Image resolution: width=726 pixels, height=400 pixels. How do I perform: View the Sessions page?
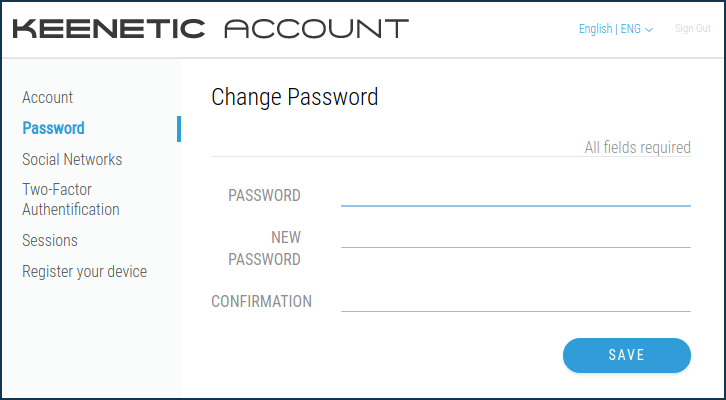pos(50,240)
